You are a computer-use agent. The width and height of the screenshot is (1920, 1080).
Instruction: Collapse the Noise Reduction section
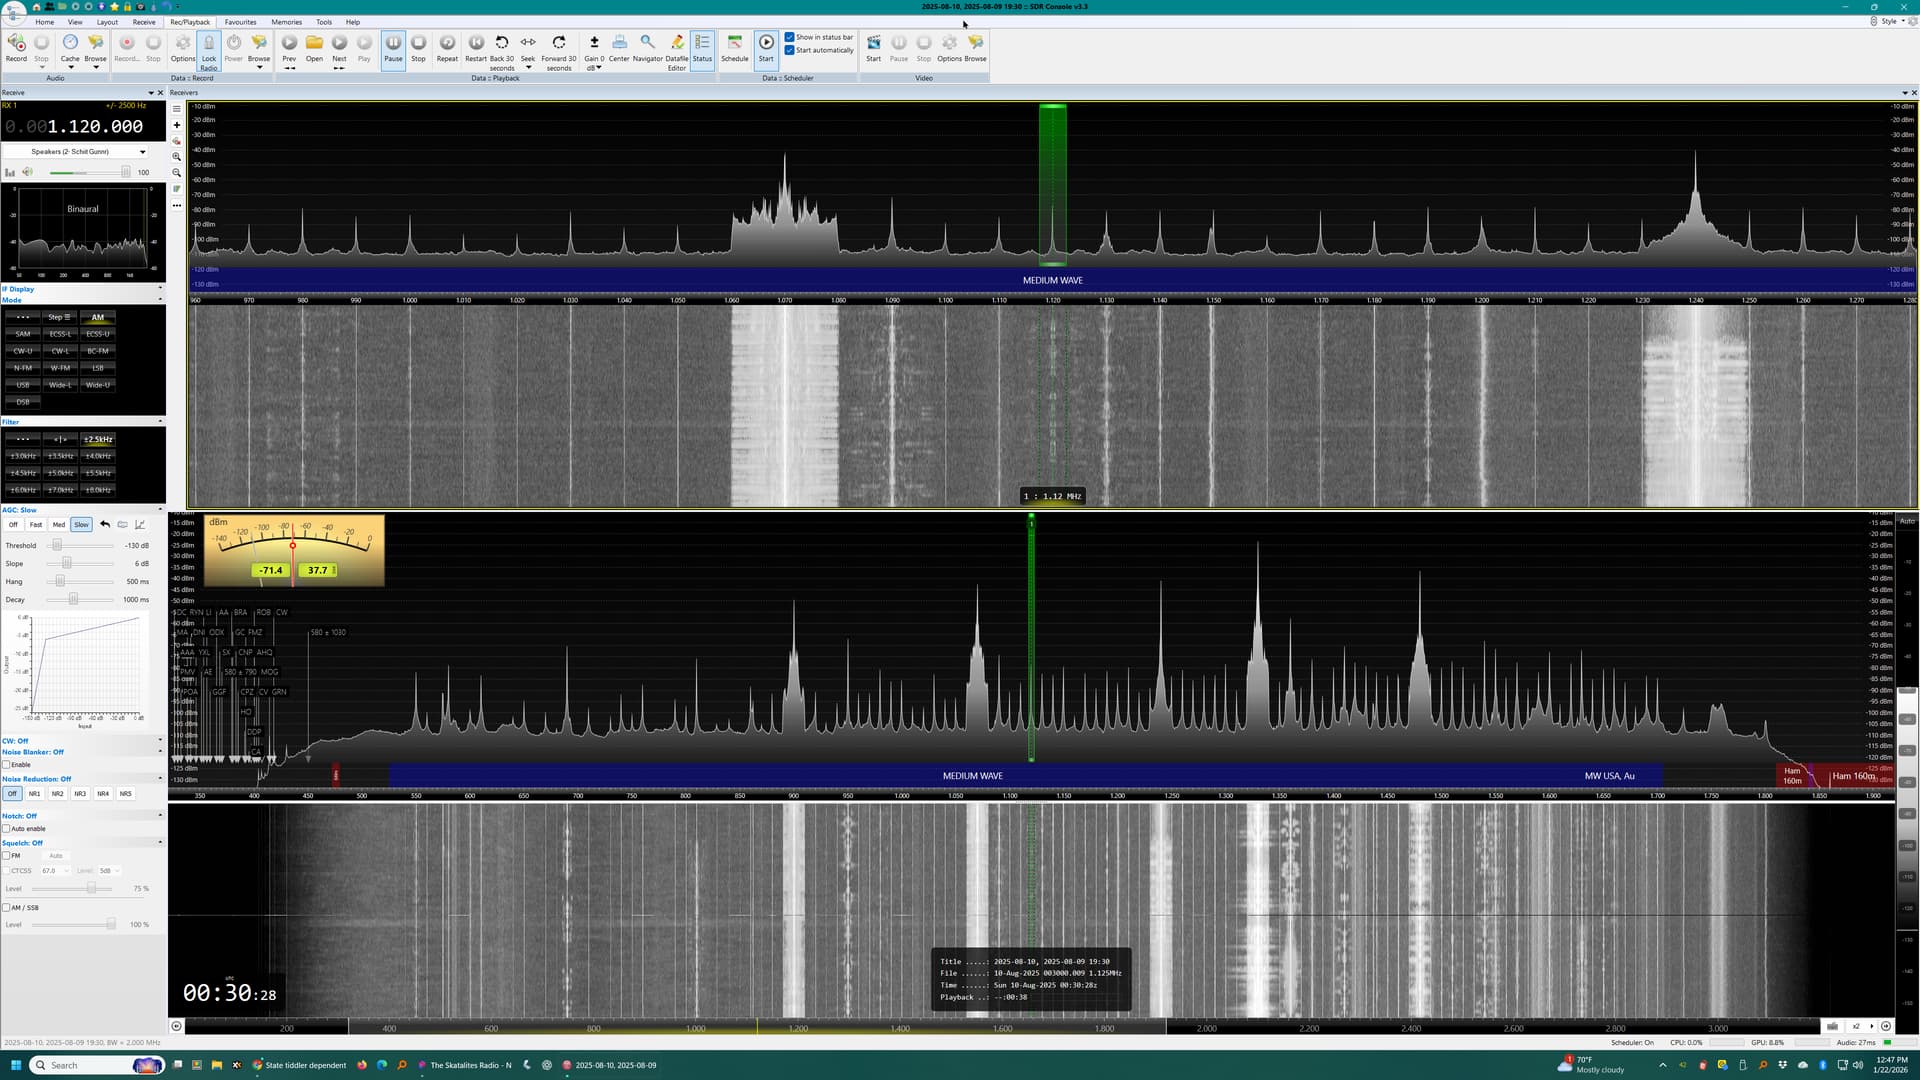tap(160, 779)
